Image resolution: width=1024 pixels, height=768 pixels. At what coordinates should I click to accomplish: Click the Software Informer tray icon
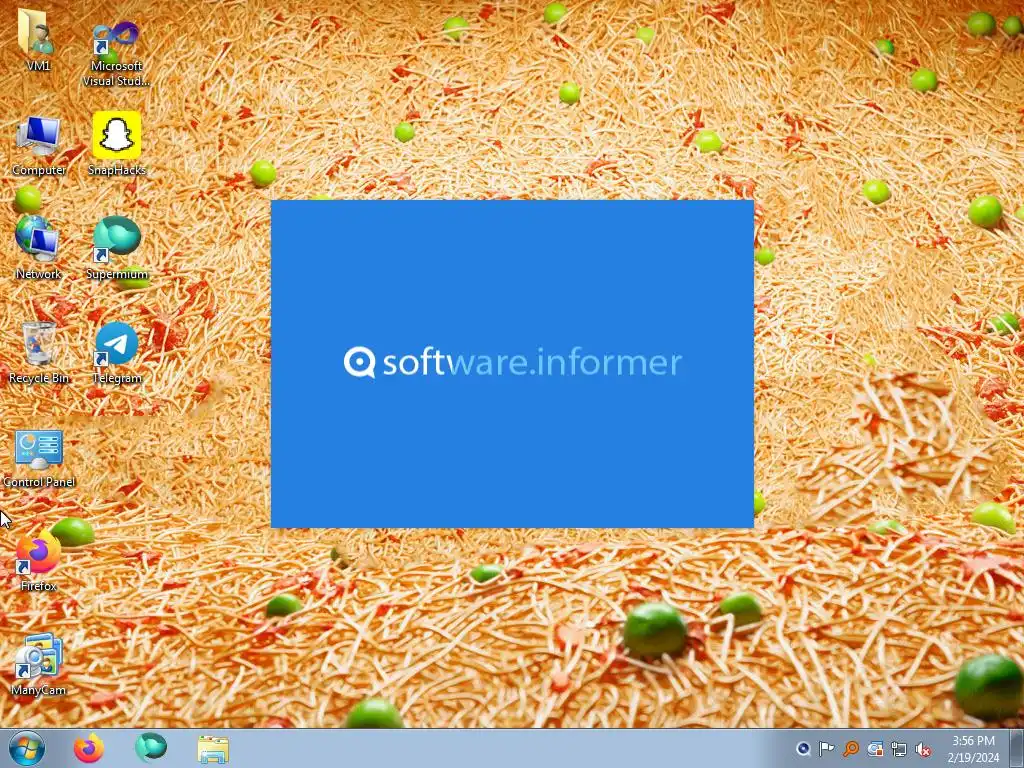(x=803, y=749)
